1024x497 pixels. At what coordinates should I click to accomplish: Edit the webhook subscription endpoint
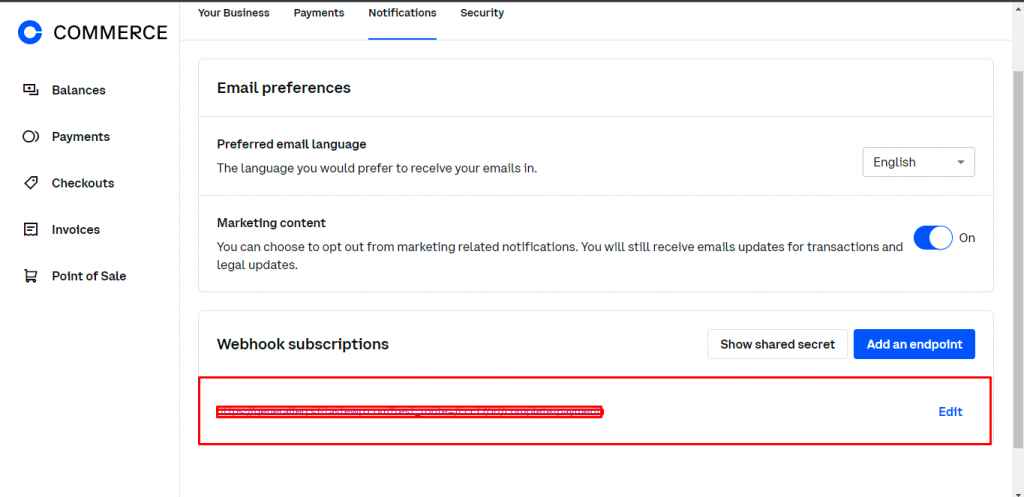pos(950,412)
